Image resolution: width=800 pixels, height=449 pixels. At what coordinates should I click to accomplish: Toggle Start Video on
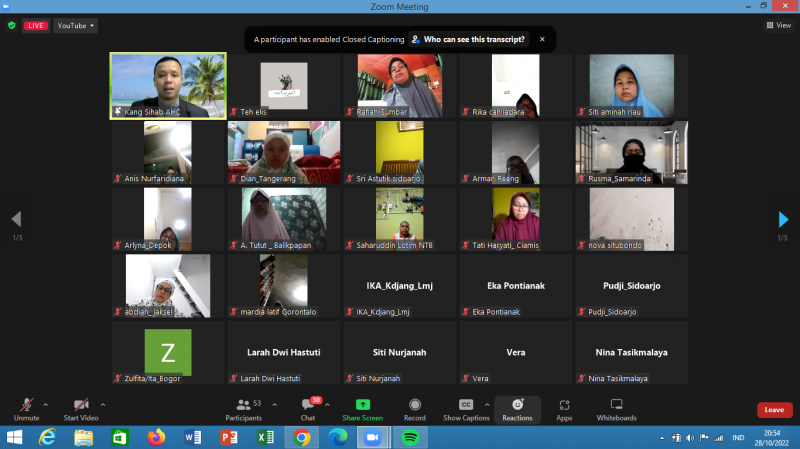80,407
